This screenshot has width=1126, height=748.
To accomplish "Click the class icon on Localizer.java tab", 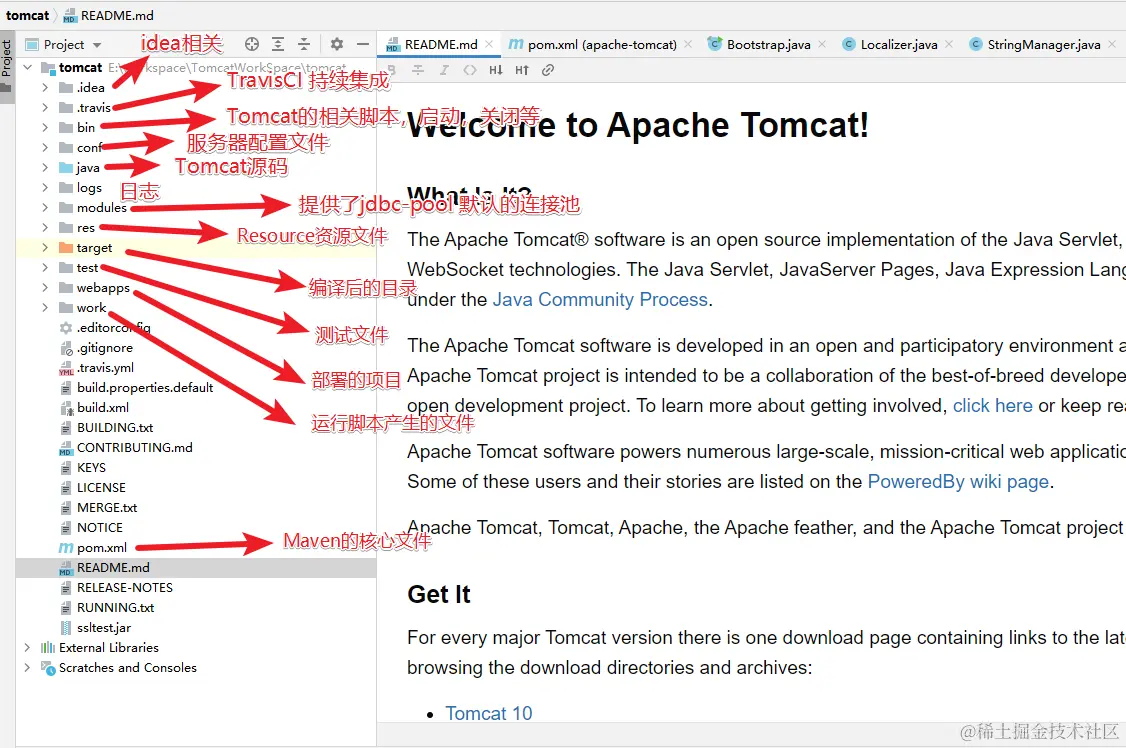I will [849, 45].
